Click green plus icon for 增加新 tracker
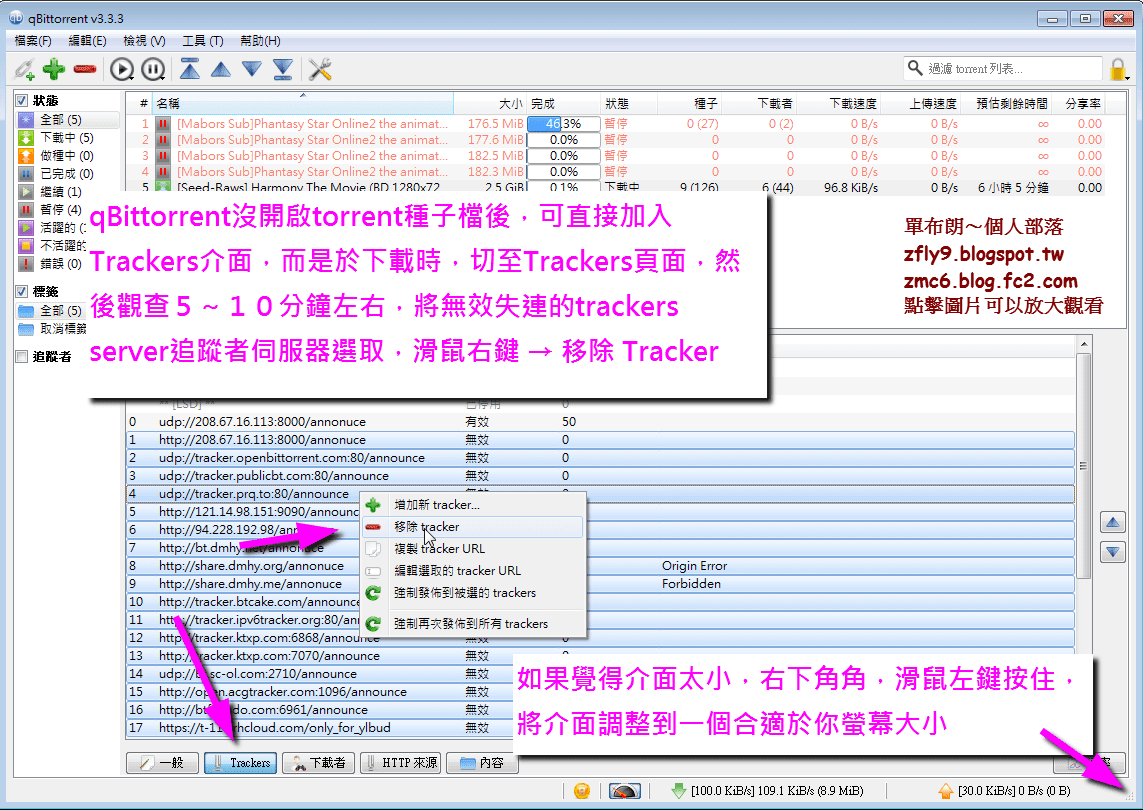The image size is (1143, 810). pyautogui.click(x=373, y=505)
